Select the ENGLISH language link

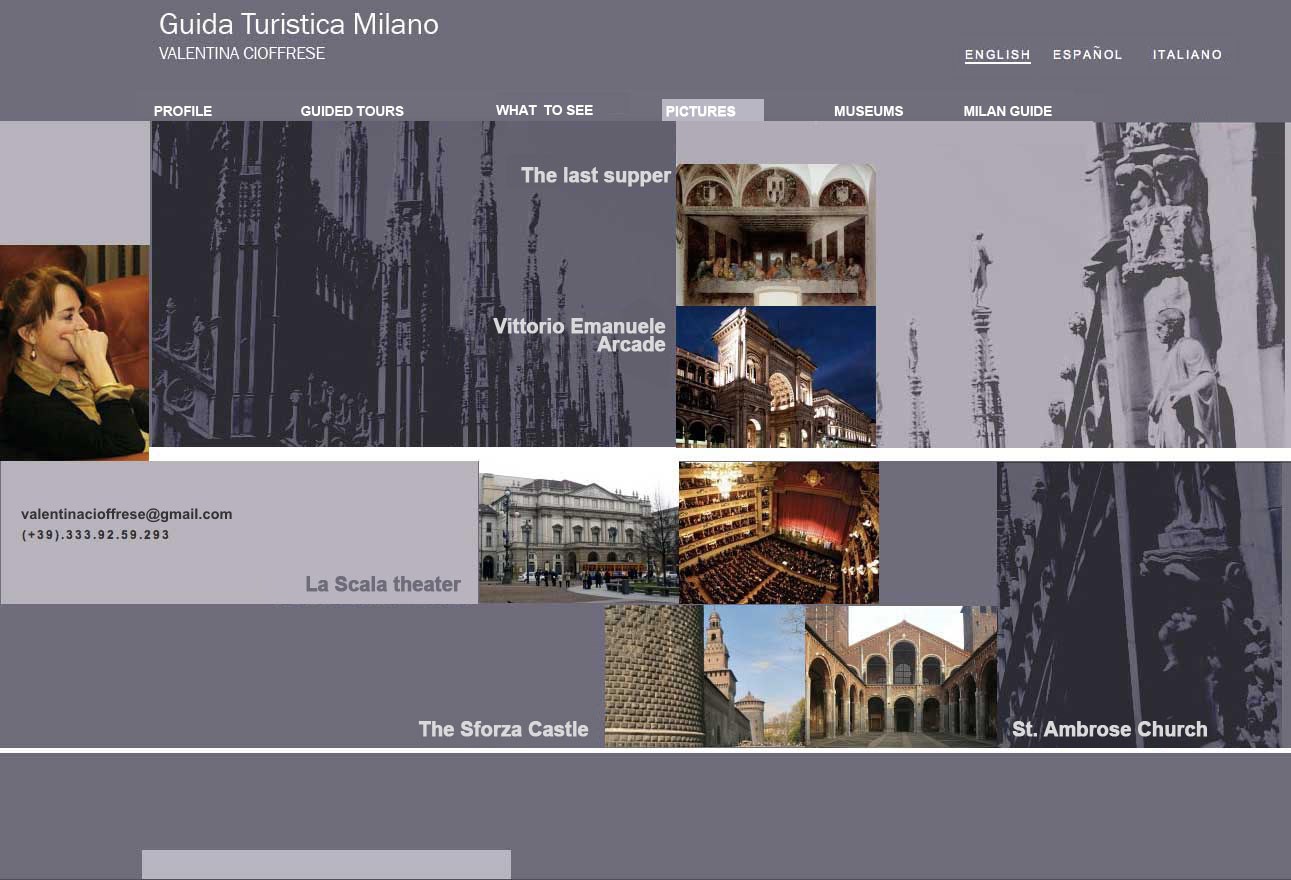997,55
